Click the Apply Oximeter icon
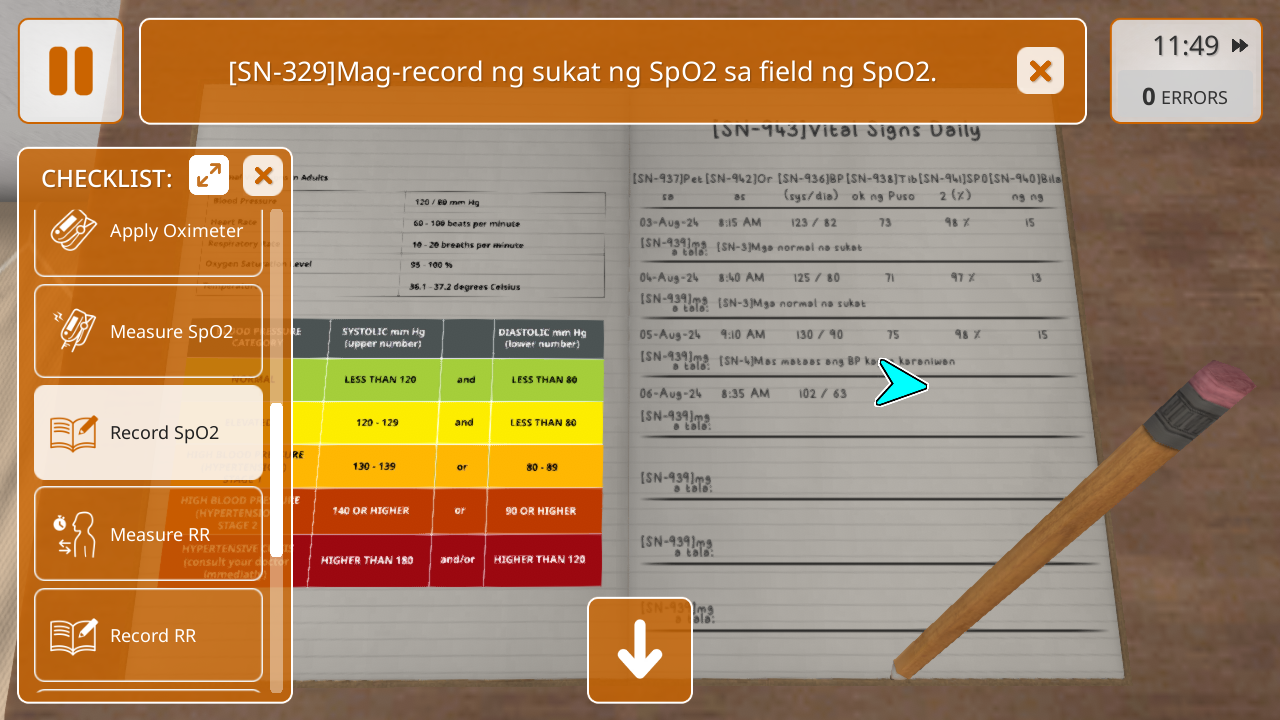Viewport: 1280px width, 720px height. (73, 230)
